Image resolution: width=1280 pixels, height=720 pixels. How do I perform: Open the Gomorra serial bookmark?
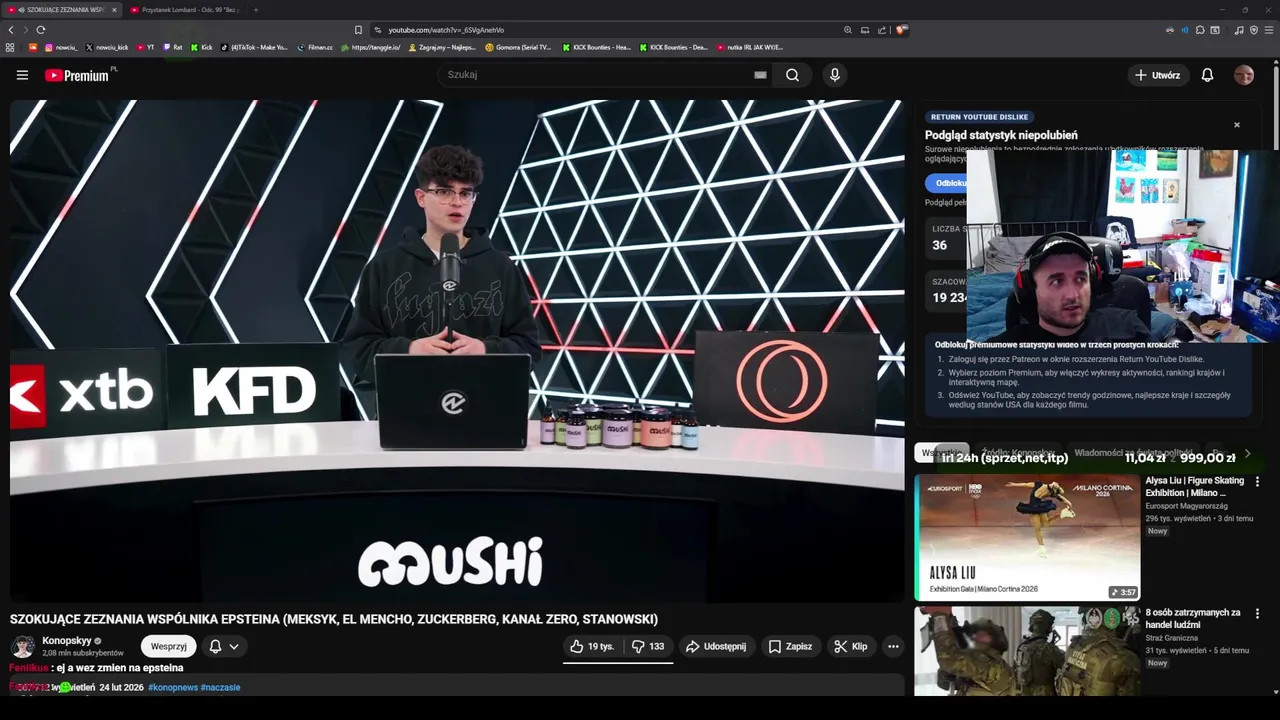(518, 47)
